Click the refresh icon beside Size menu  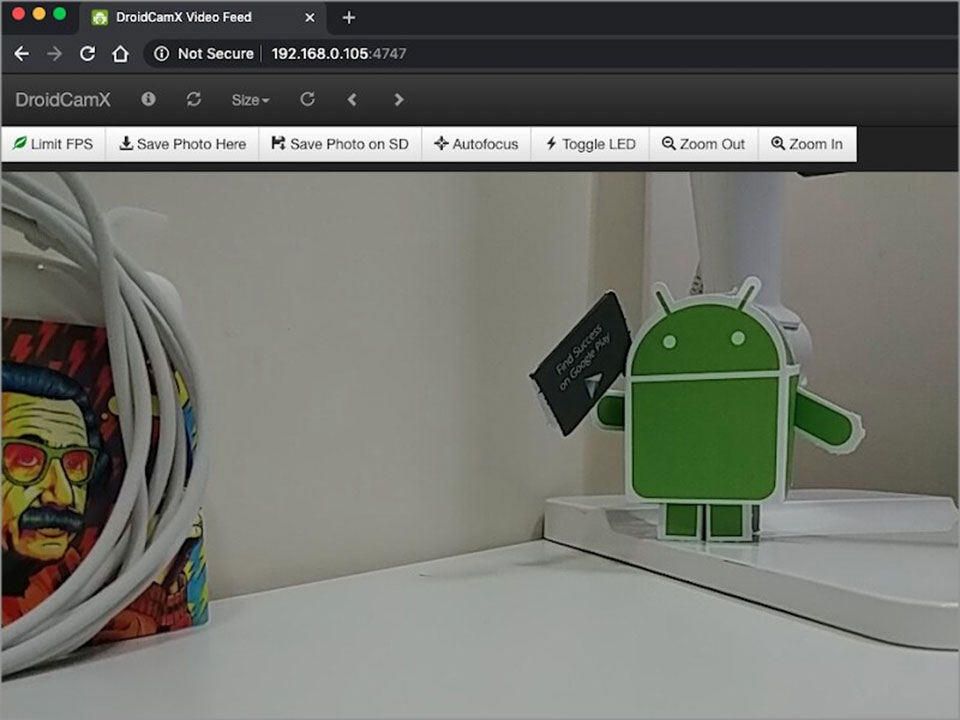click(193, 100)
